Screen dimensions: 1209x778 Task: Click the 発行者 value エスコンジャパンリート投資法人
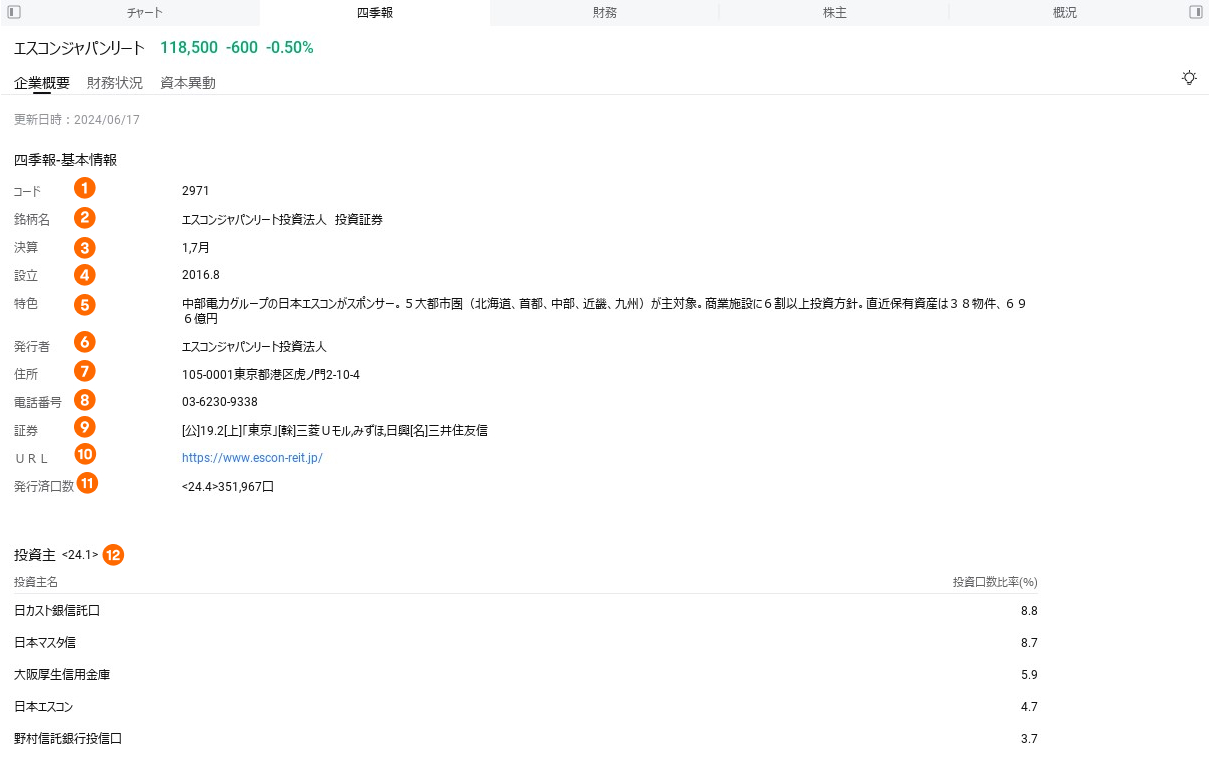pyautogui.click(x=254, y=347)
